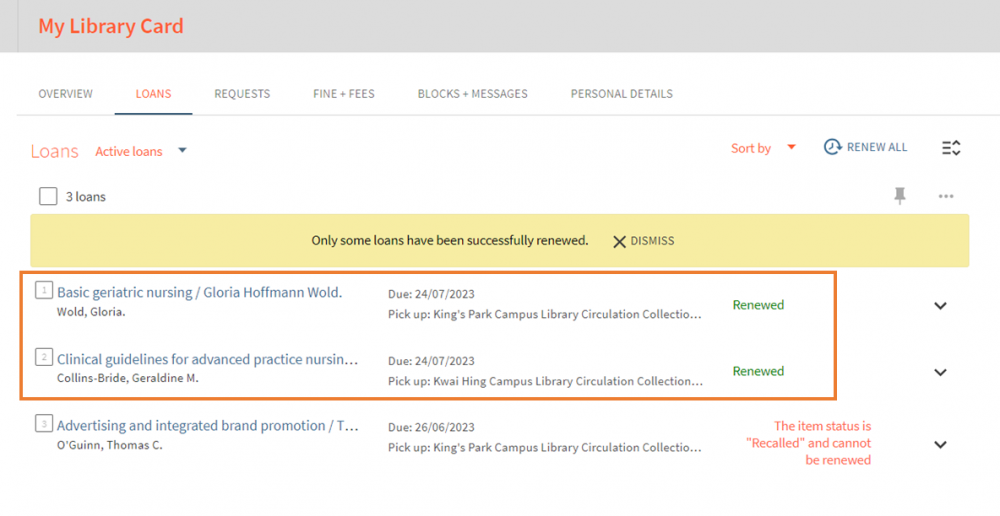Click the pin icon above loans list
This screenshot has height=516, width=1000.
pos(900,196)
